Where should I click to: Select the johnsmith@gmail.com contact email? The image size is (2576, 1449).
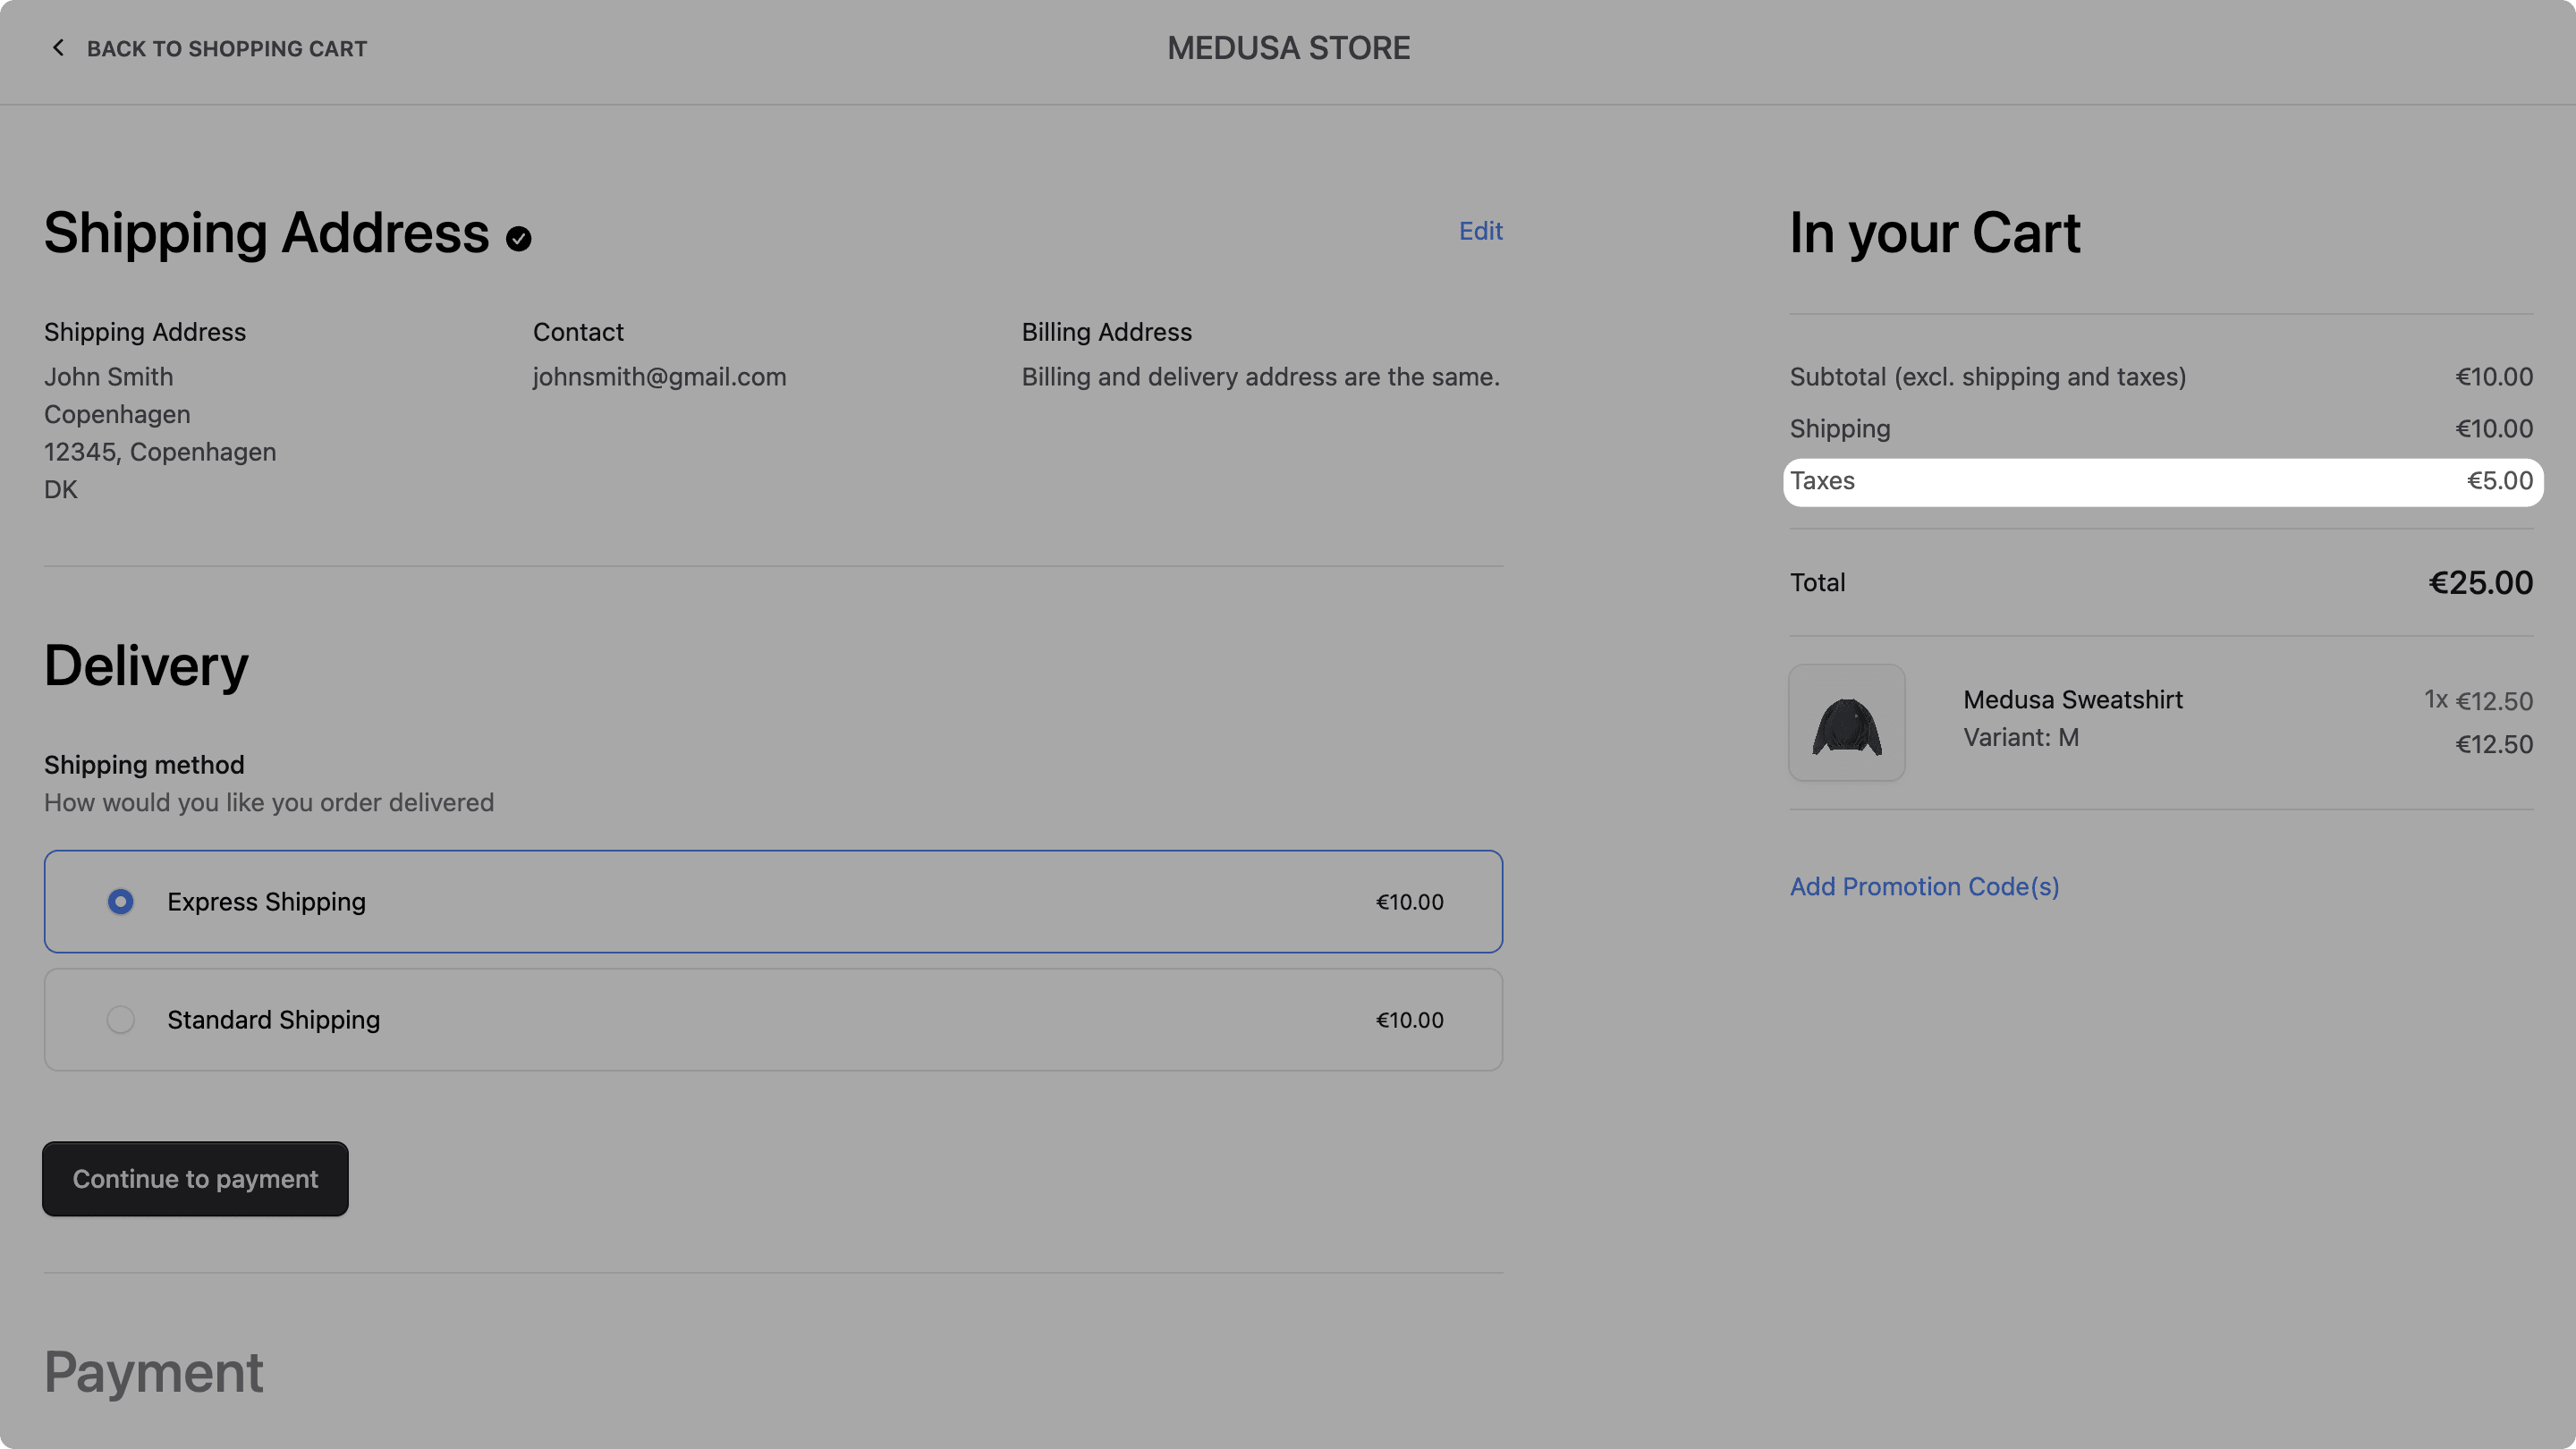pyautogui.click(x=659, y=377)
